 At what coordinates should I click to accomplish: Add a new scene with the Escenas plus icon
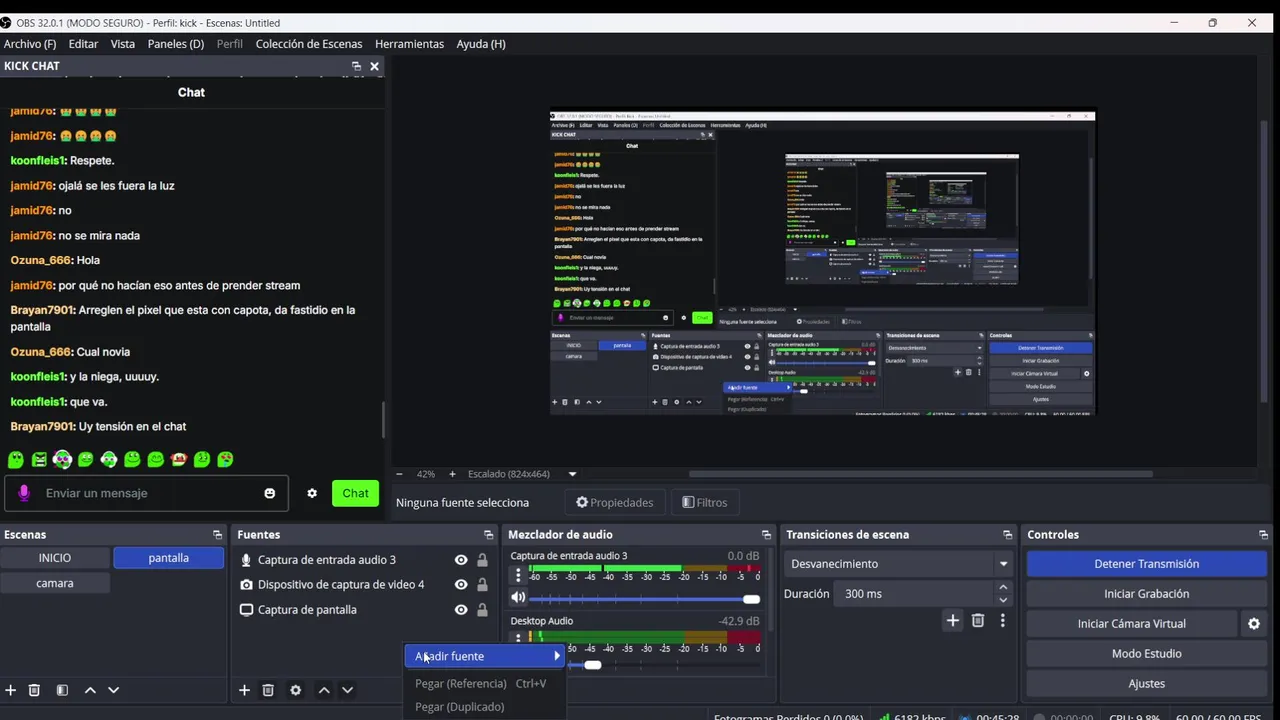[11, 690]
